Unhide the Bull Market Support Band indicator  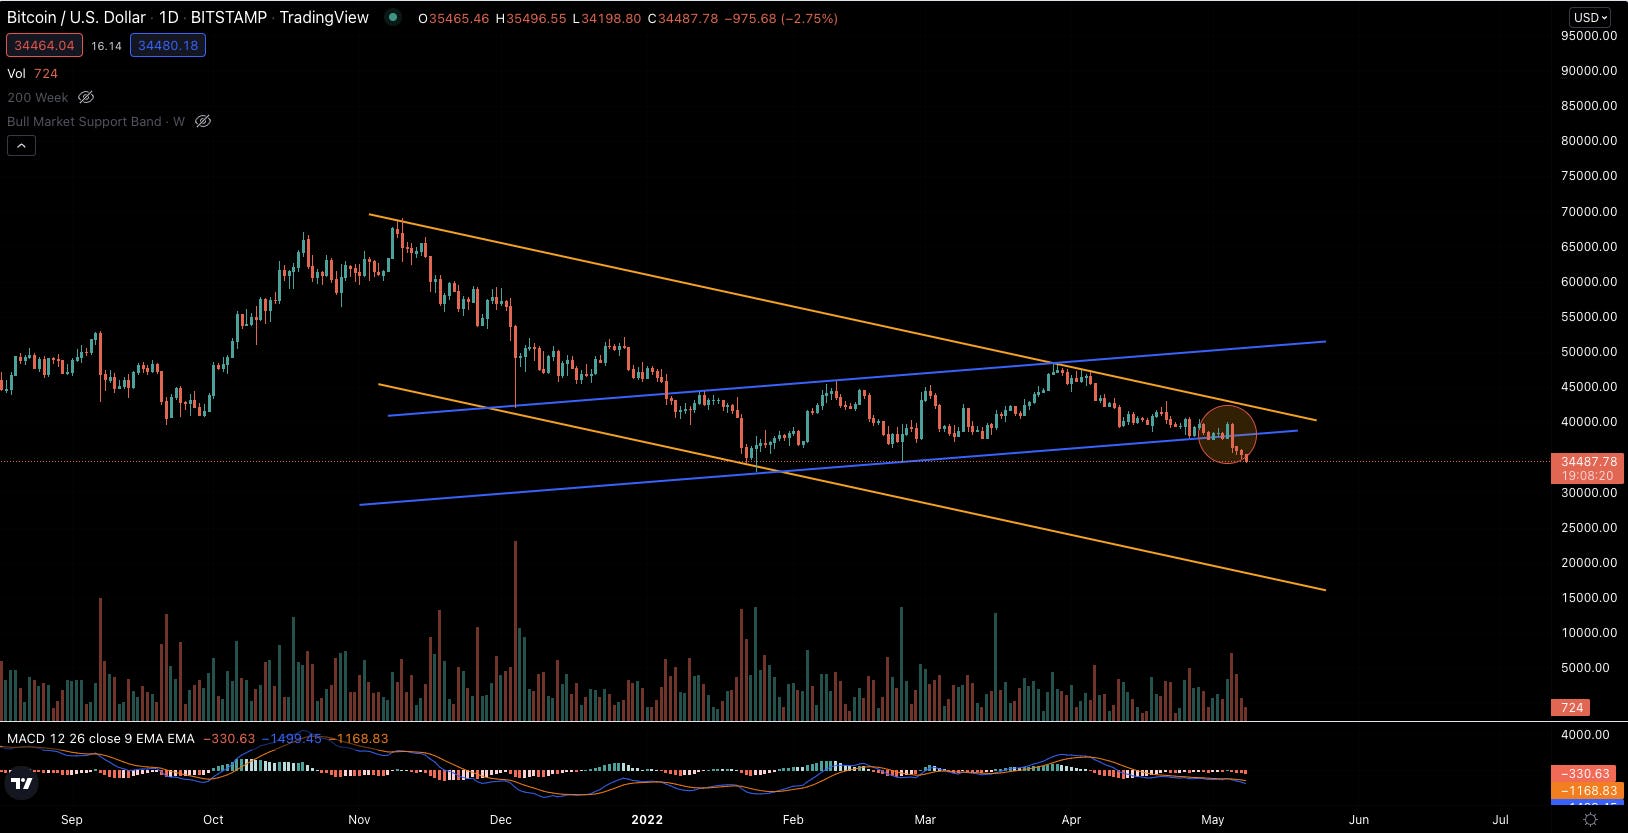click(x=203, y=121)
